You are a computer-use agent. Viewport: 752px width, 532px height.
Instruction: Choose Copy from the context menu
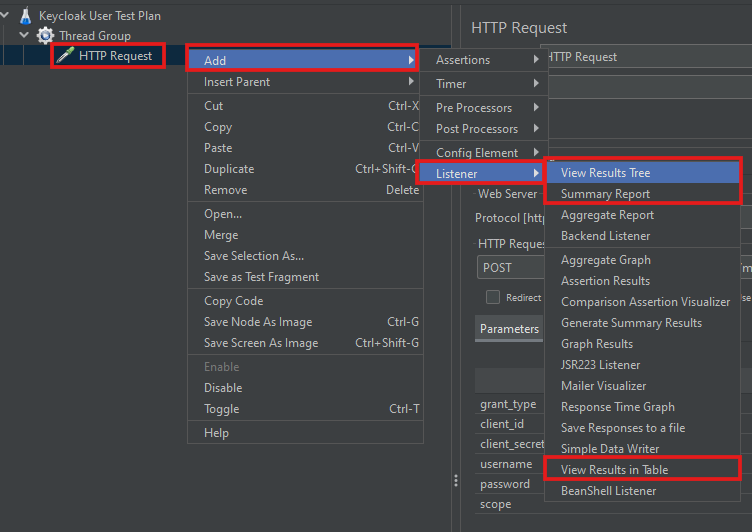pos(303,127)
